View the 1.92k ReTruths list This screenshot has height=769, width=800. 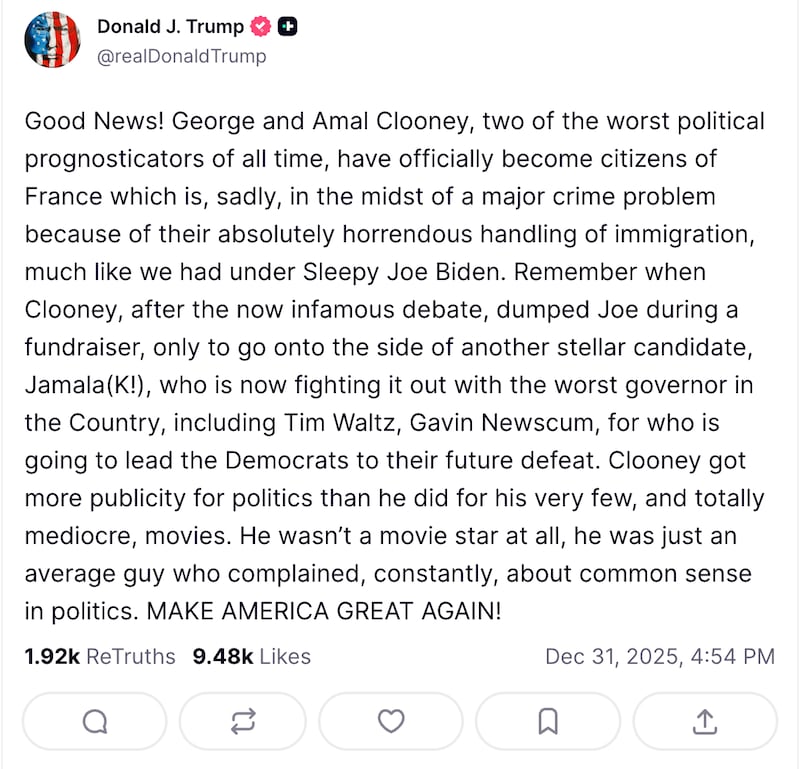100,657
